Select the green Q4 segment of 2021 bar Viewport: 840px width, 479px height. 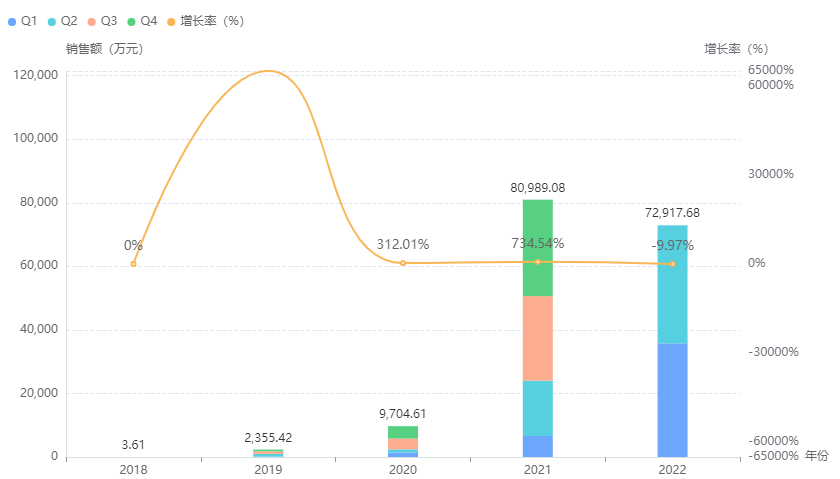pos(538,248)
